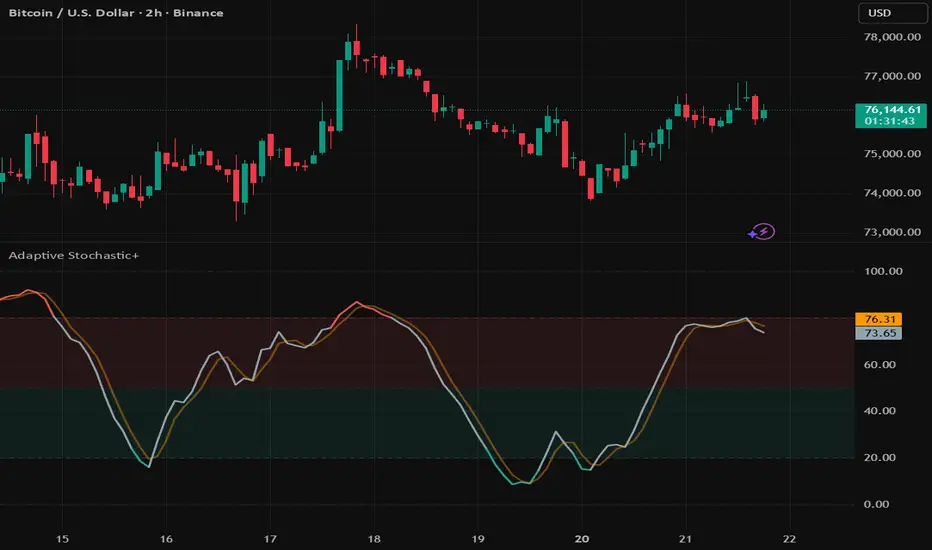Click date 21 on the time axis
The height and width of the screenshot is (550, 932).
point(685,539)
